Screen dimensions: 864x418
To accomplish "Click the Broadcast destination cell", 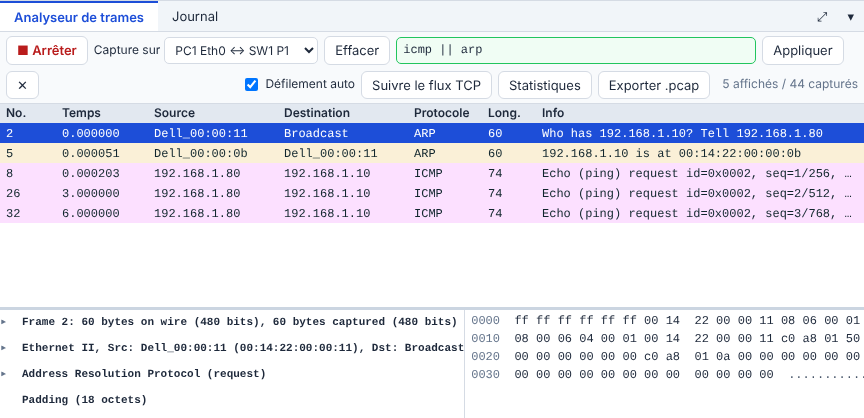I will pos(316,133).
